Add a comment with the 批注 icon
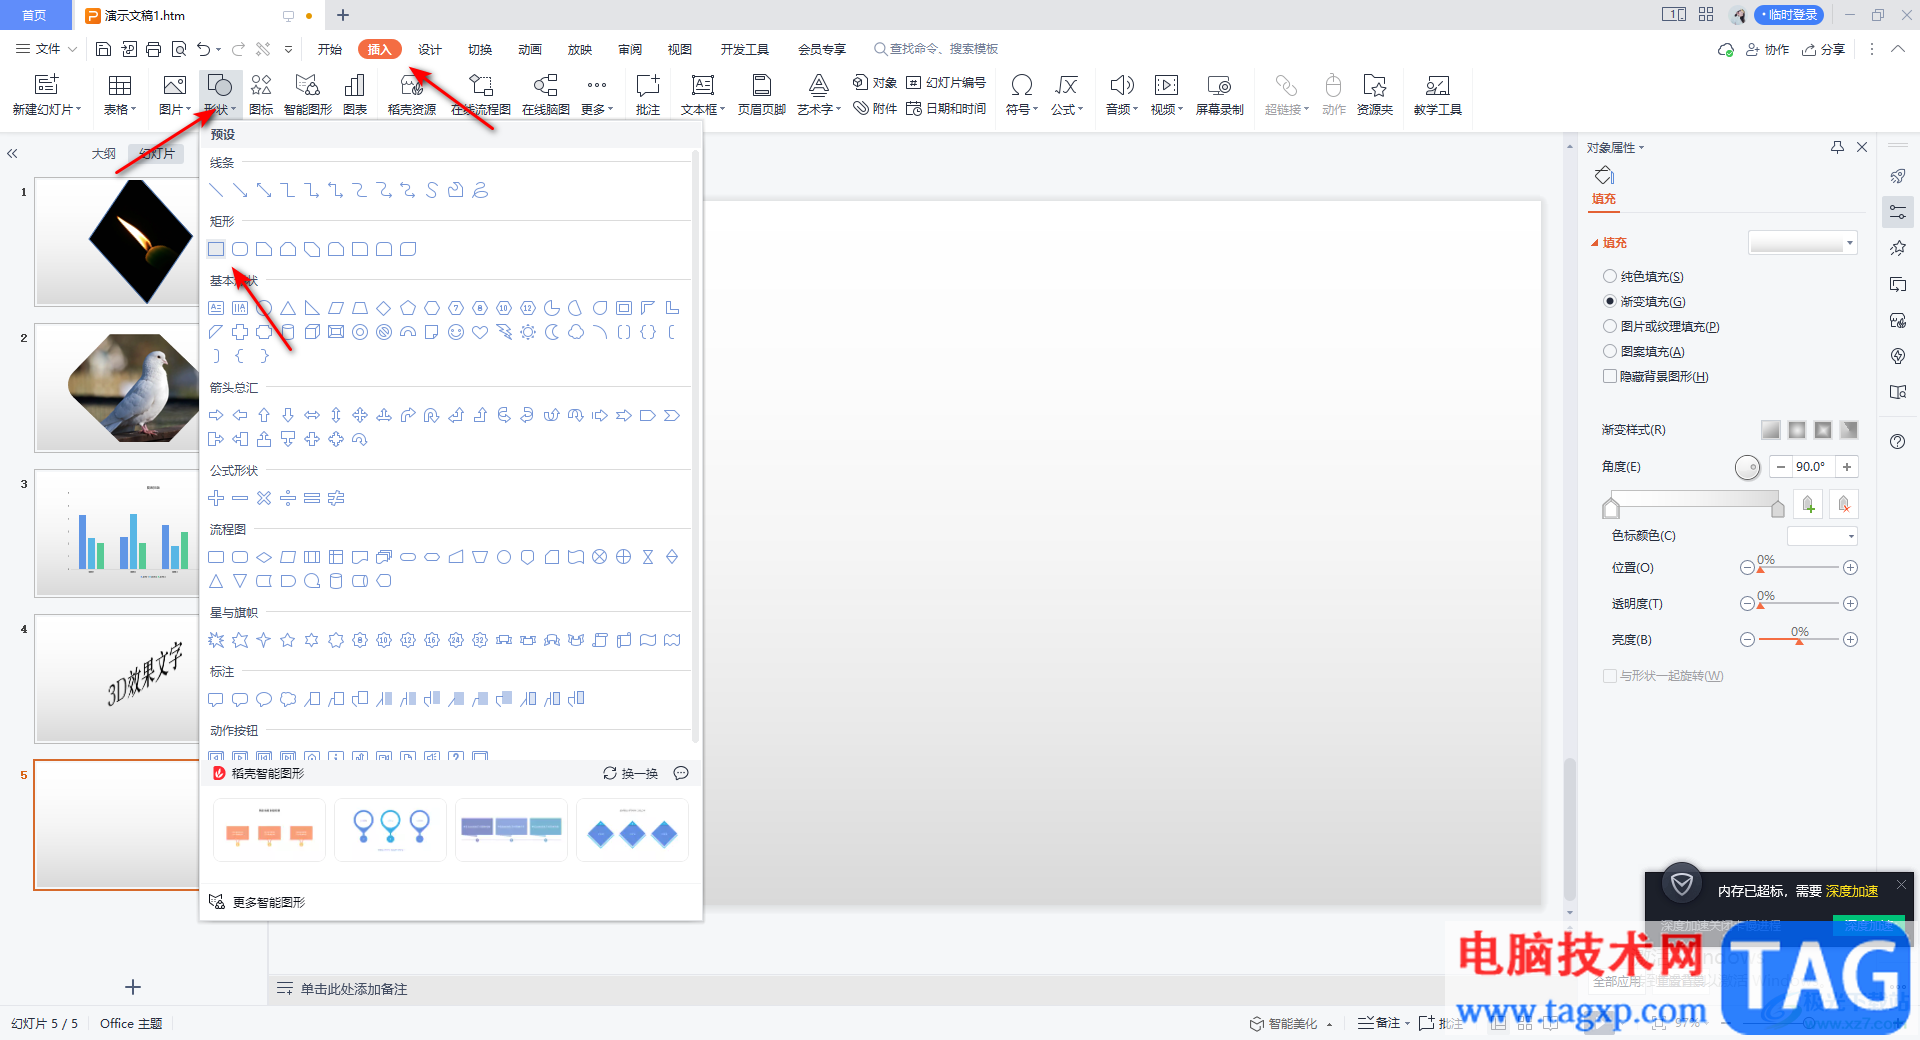The image size is (1920, 1040). click(648, 94)
